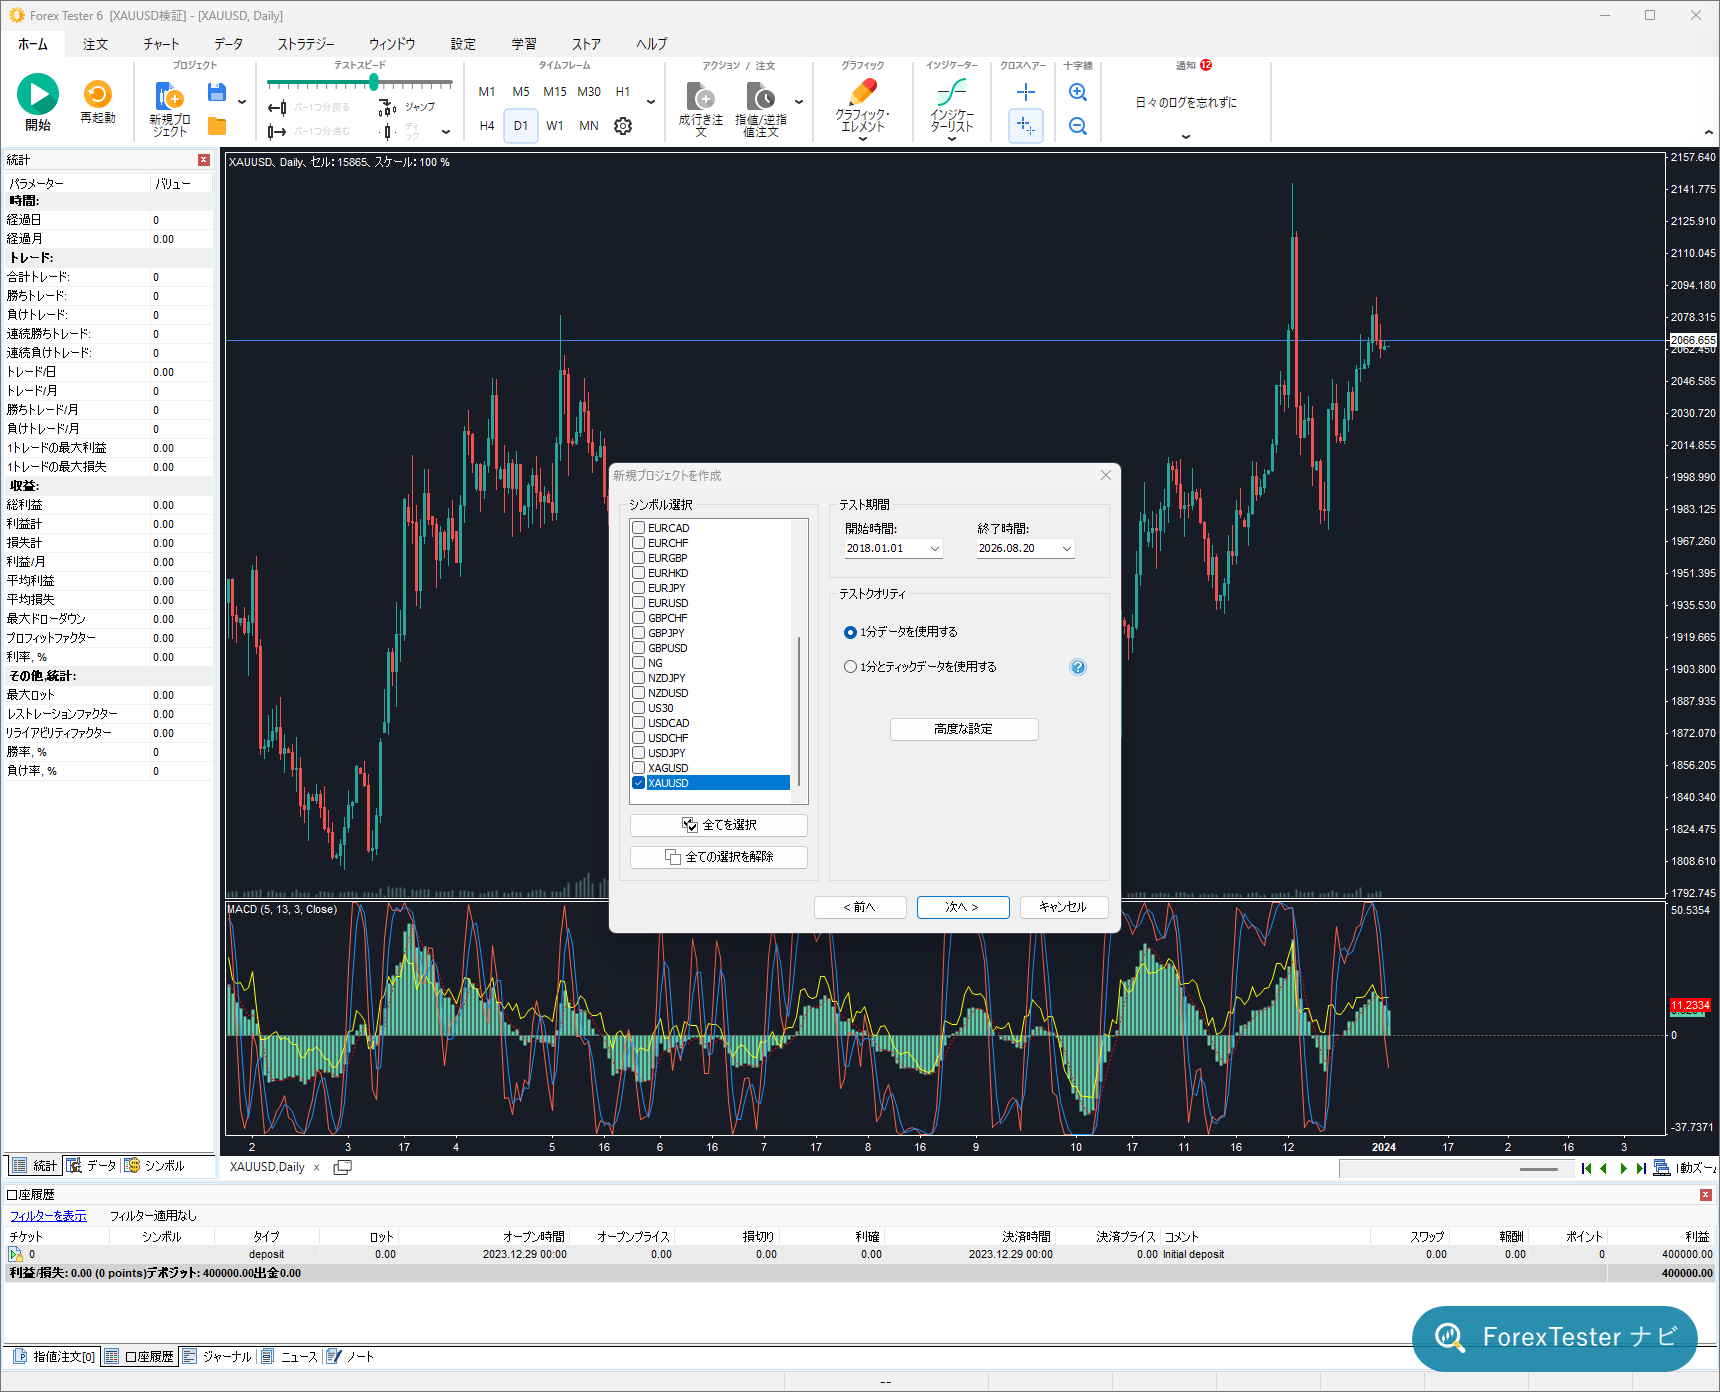Jump to the chart end with last-bar arrow
Screen dimensions: 1720x1392
(1641, 1168)
